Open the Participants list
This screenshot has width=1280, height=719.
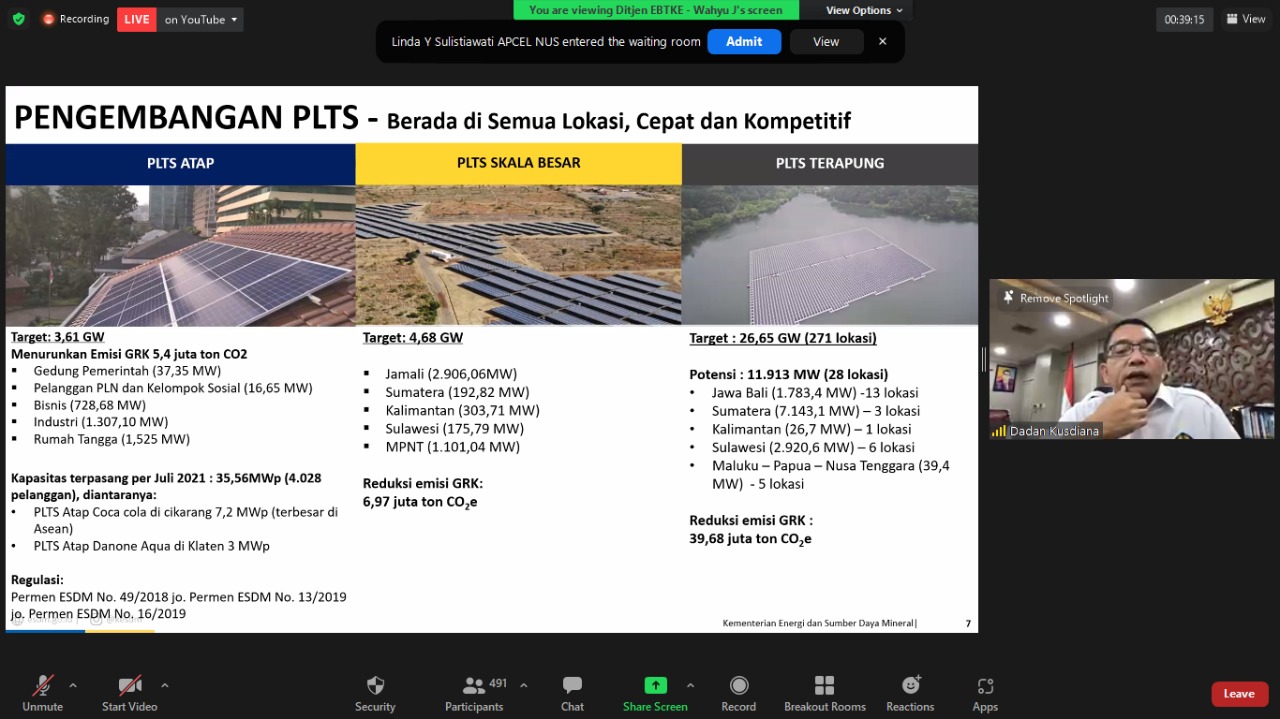coord(474,686)
